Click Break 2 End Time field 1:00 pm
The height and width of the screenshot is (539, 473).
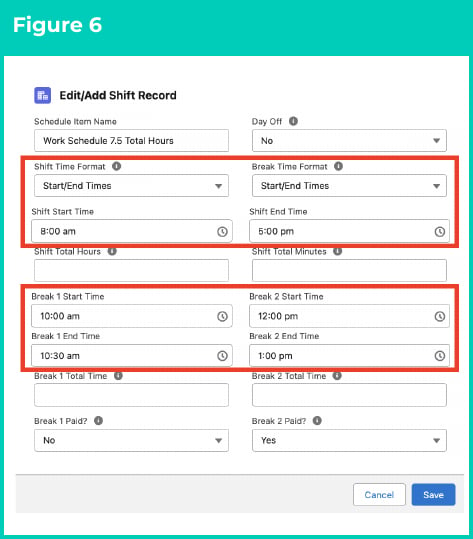click(349, 356)
